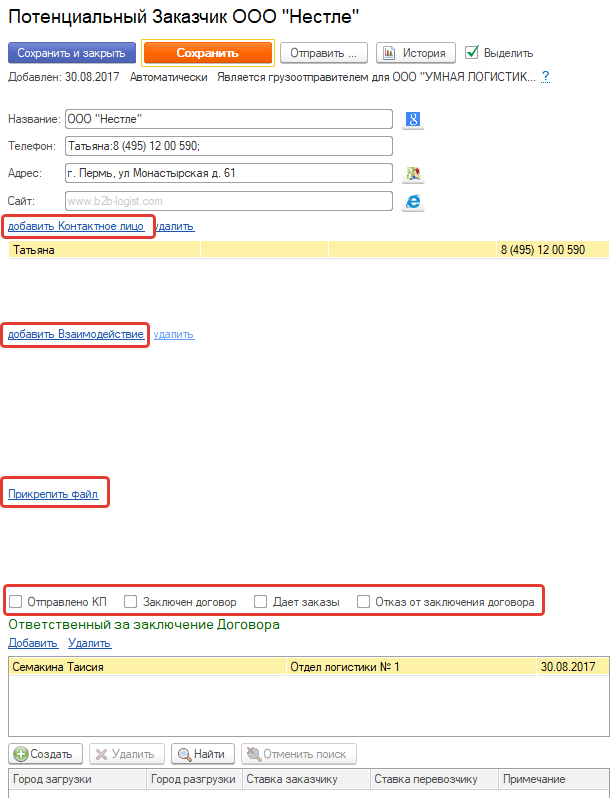Open address on map icon
The height and width of the screenshot is (800, 615).
pos(412,174)
